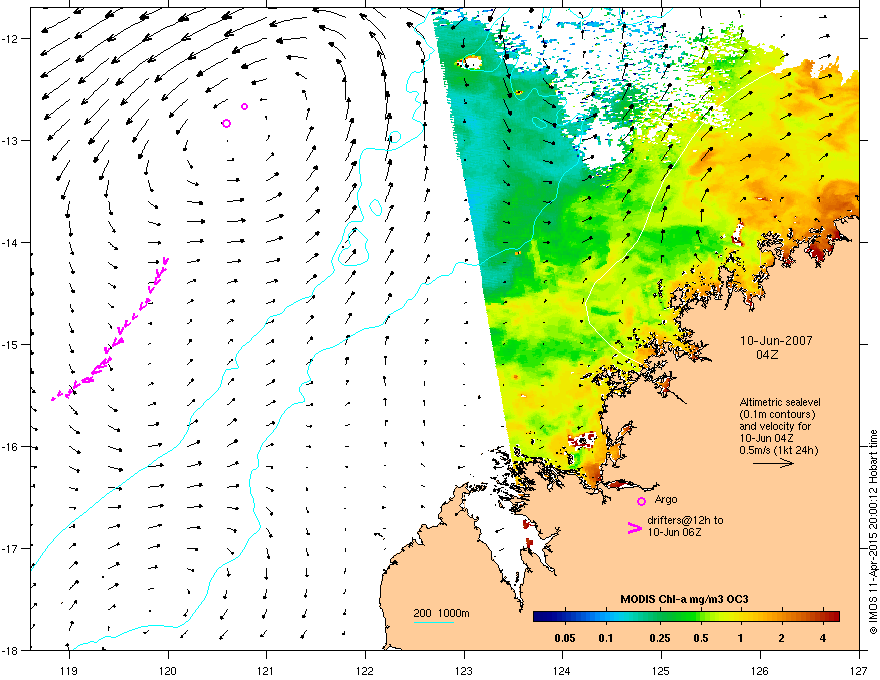
Task: Click the cyan 200/1000m depth contour legend line
Action: [x=433, y=623]
